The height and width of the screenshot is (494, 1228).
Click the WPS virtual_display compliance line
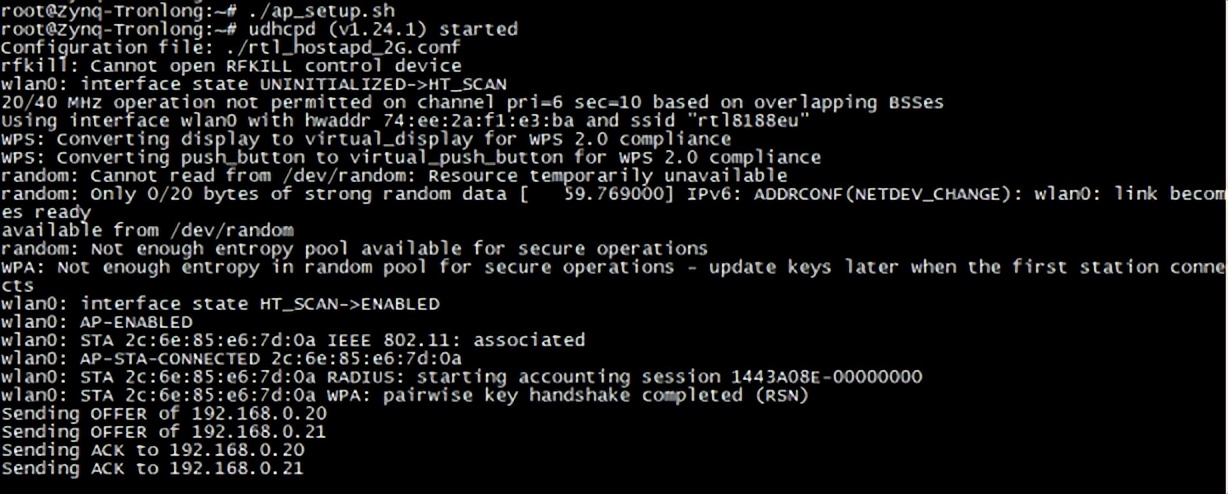pos(366,138)
